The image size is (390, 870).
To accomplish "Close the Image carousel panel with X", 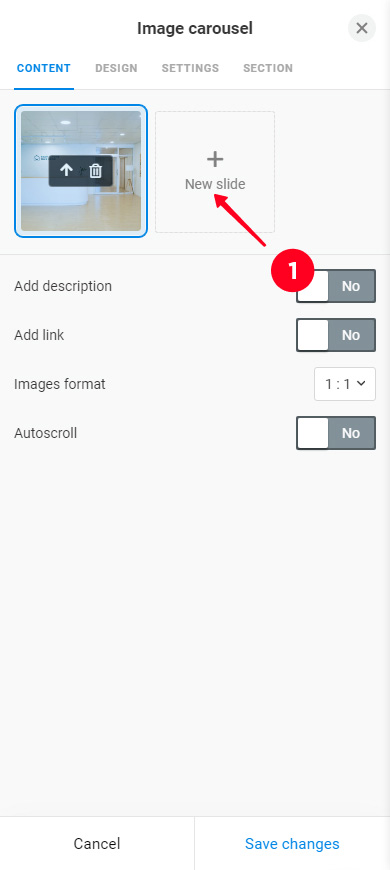I will click(362, 28).
